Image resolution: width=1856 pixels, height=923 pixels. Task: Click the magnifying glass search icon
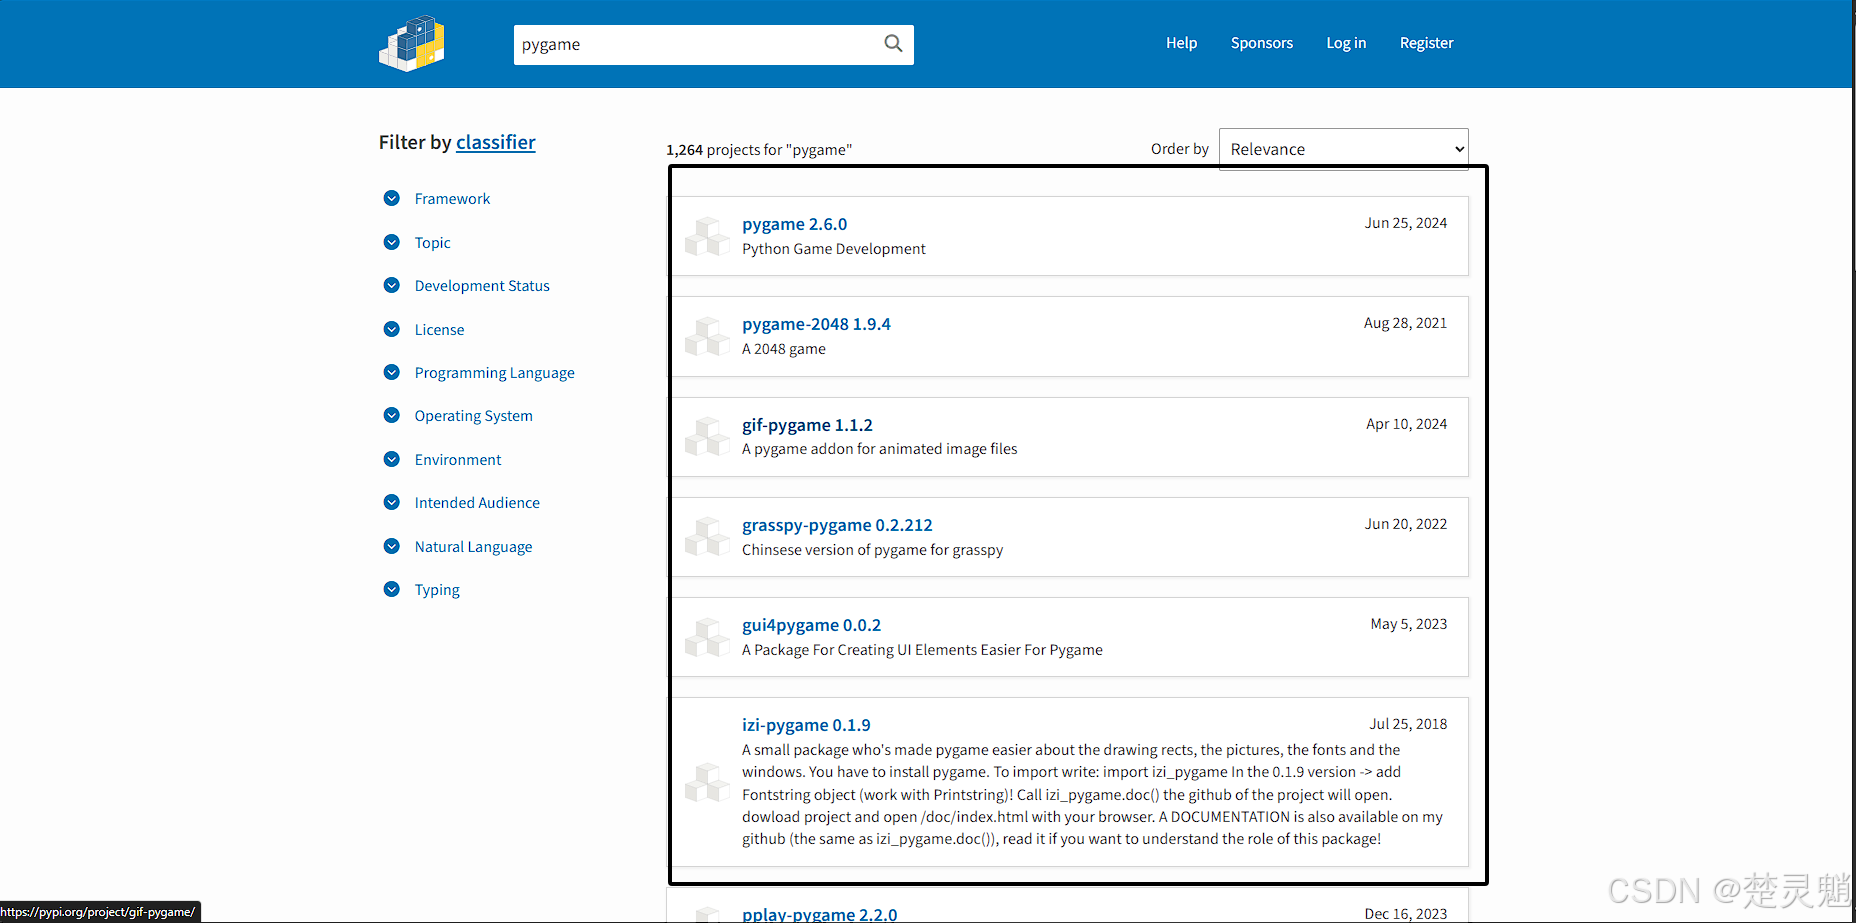893,44
